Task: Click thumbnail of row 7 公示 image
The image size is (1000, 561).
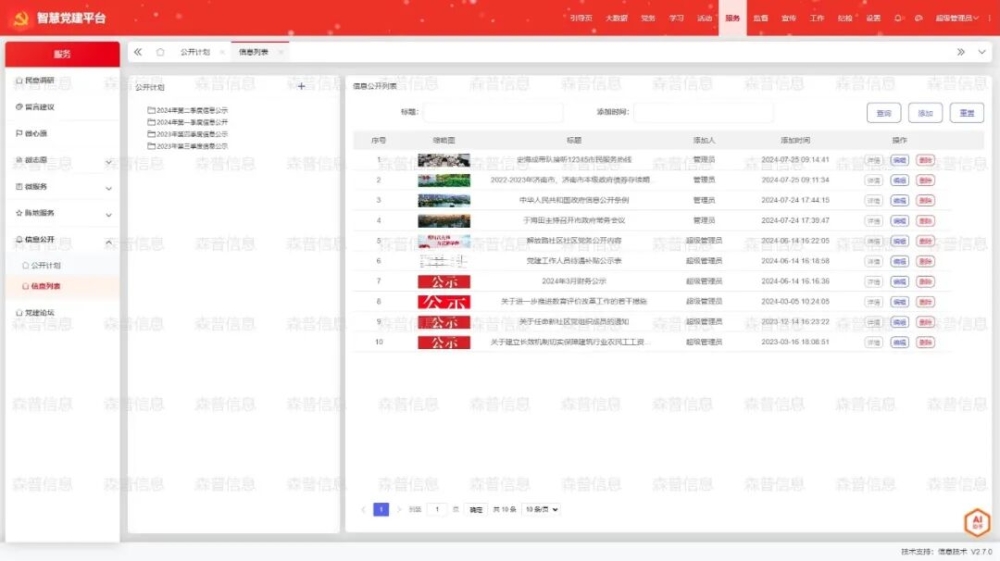Action: coord(444,282)
